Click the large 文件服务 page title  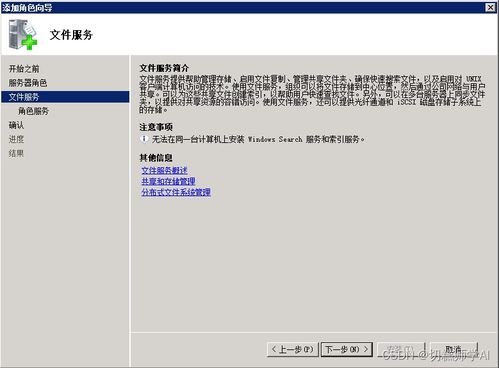pos(71,35)
